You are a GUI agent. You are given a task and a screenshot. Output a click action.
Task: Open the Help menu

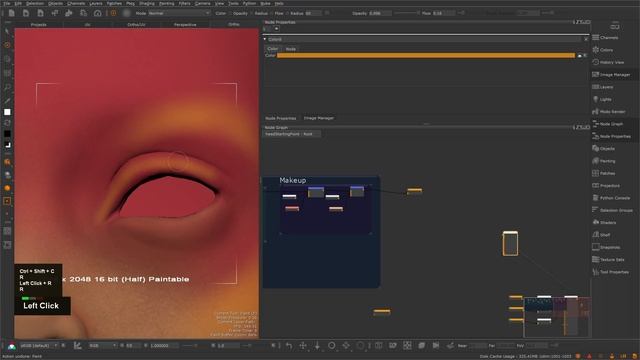click(279, 3)
